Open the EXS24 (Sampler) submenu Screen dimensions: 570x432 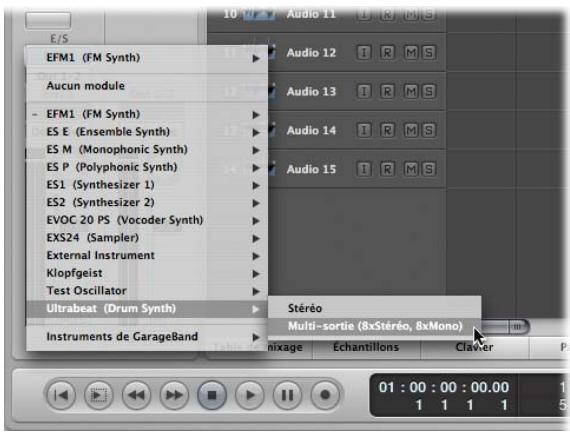pyautogui.click(x=147, y=238)
